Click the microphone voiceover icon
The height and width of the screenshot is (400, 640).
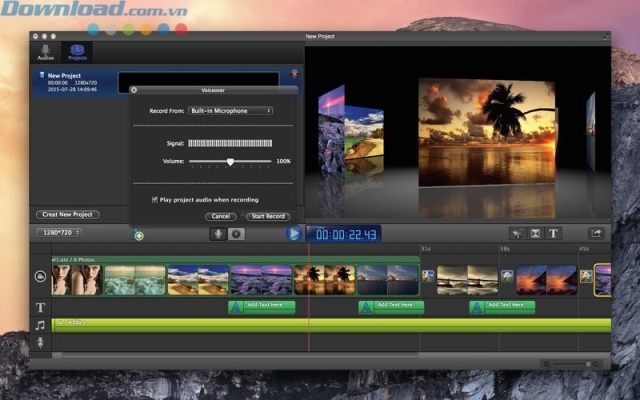click(x=217, y=234)
